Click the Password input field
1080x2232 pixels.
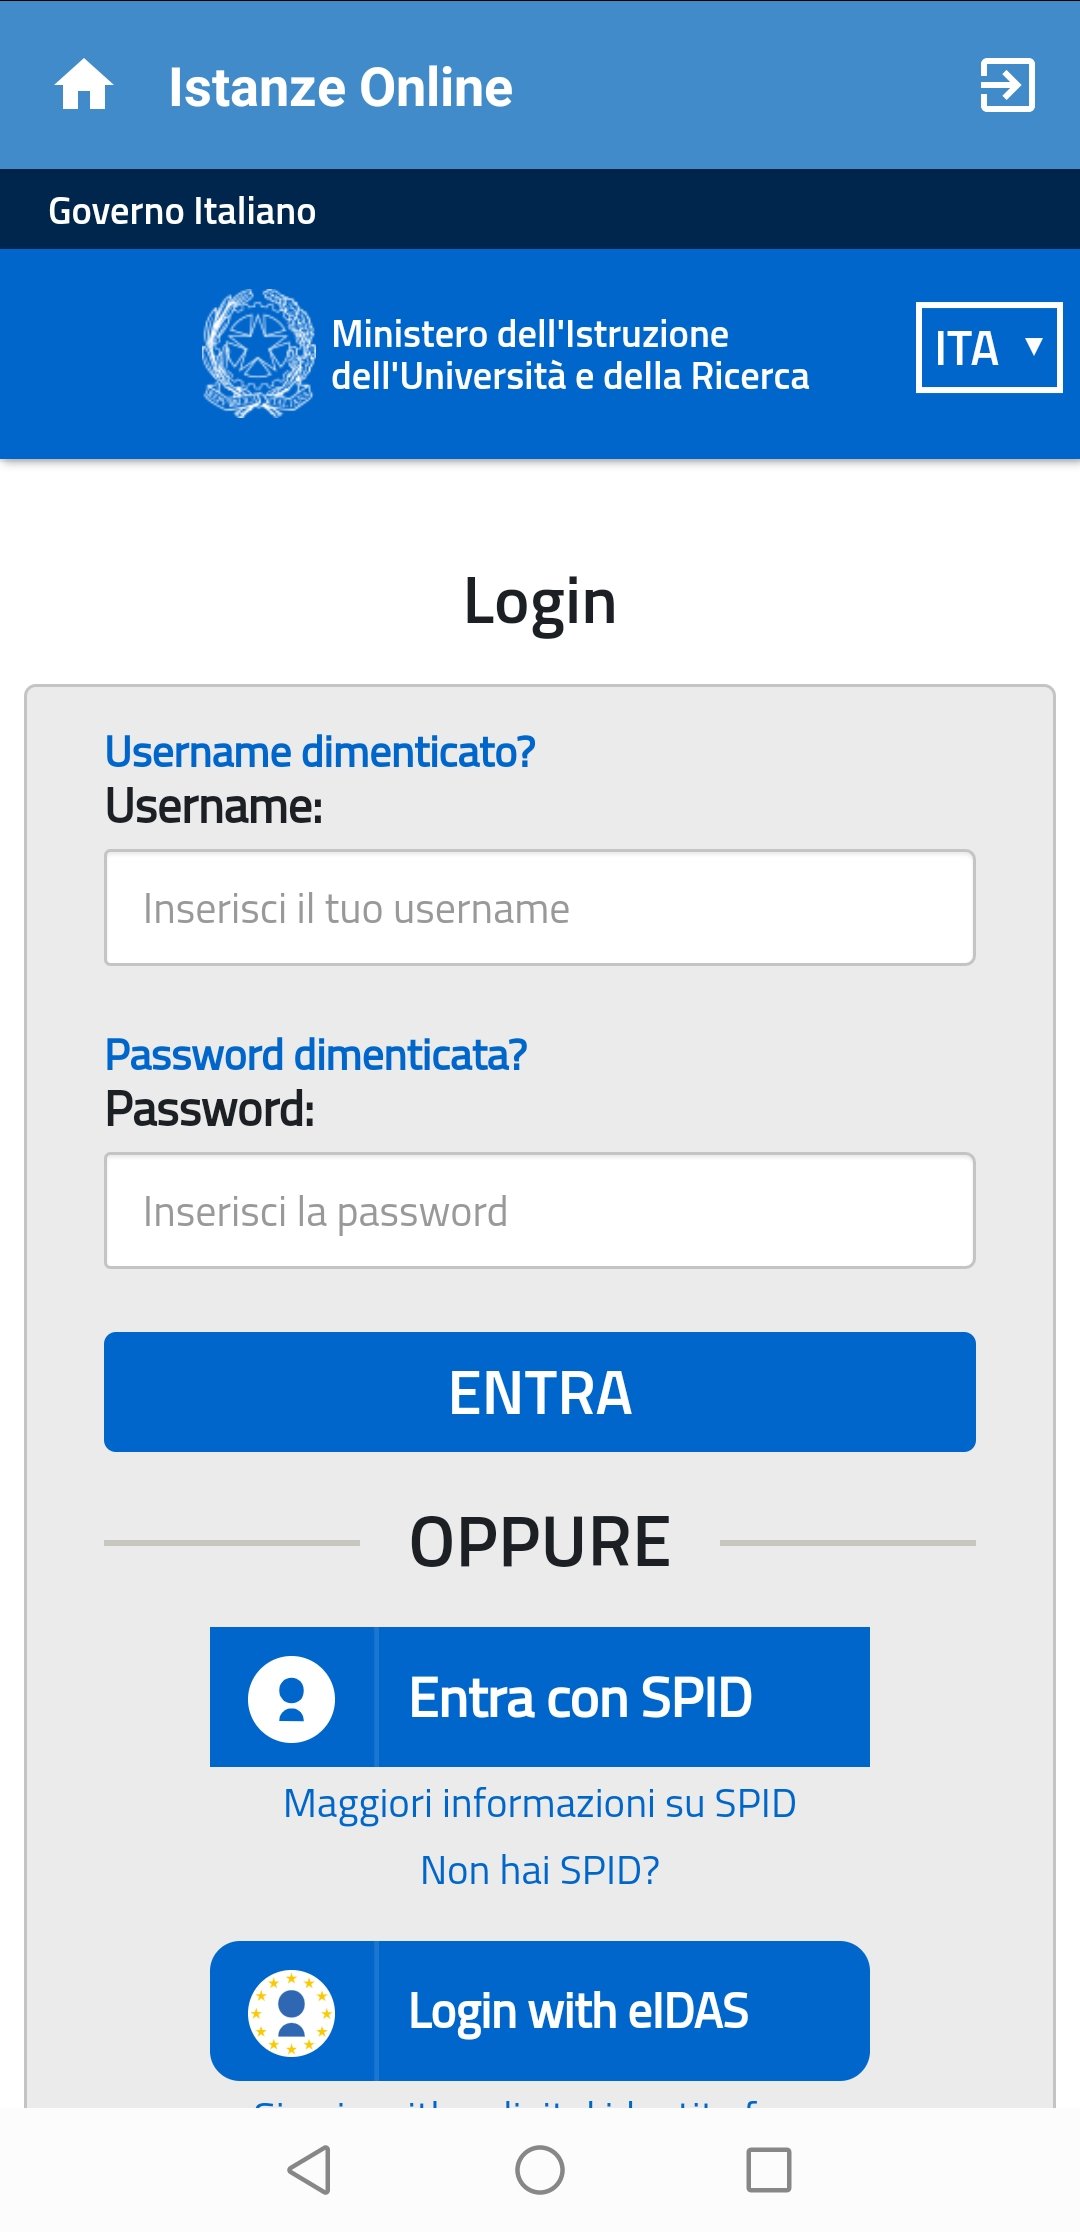540,1211
